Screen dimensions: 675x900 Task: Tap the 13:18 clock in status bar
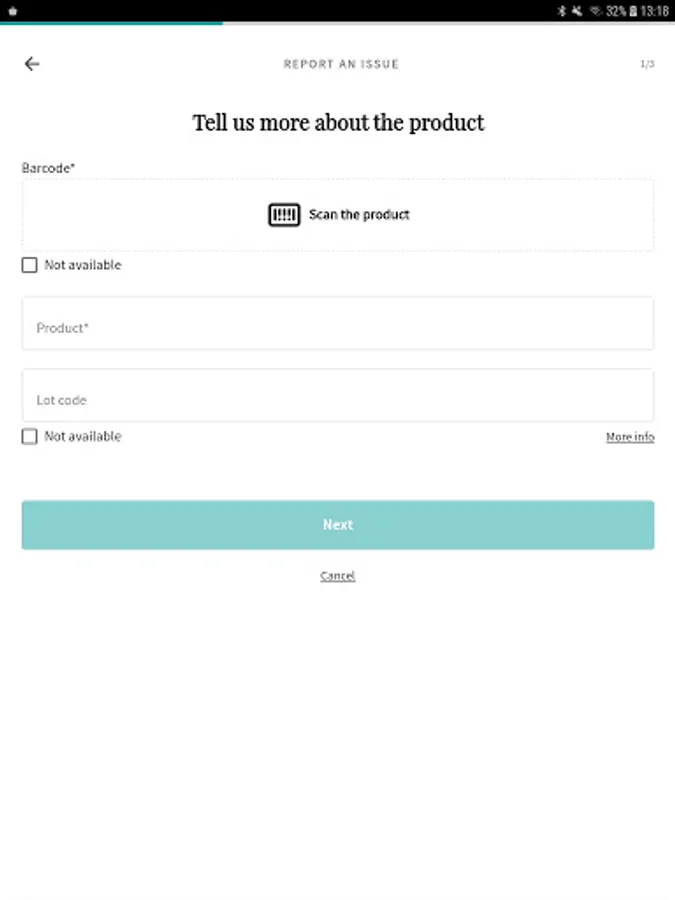[656, 11]
